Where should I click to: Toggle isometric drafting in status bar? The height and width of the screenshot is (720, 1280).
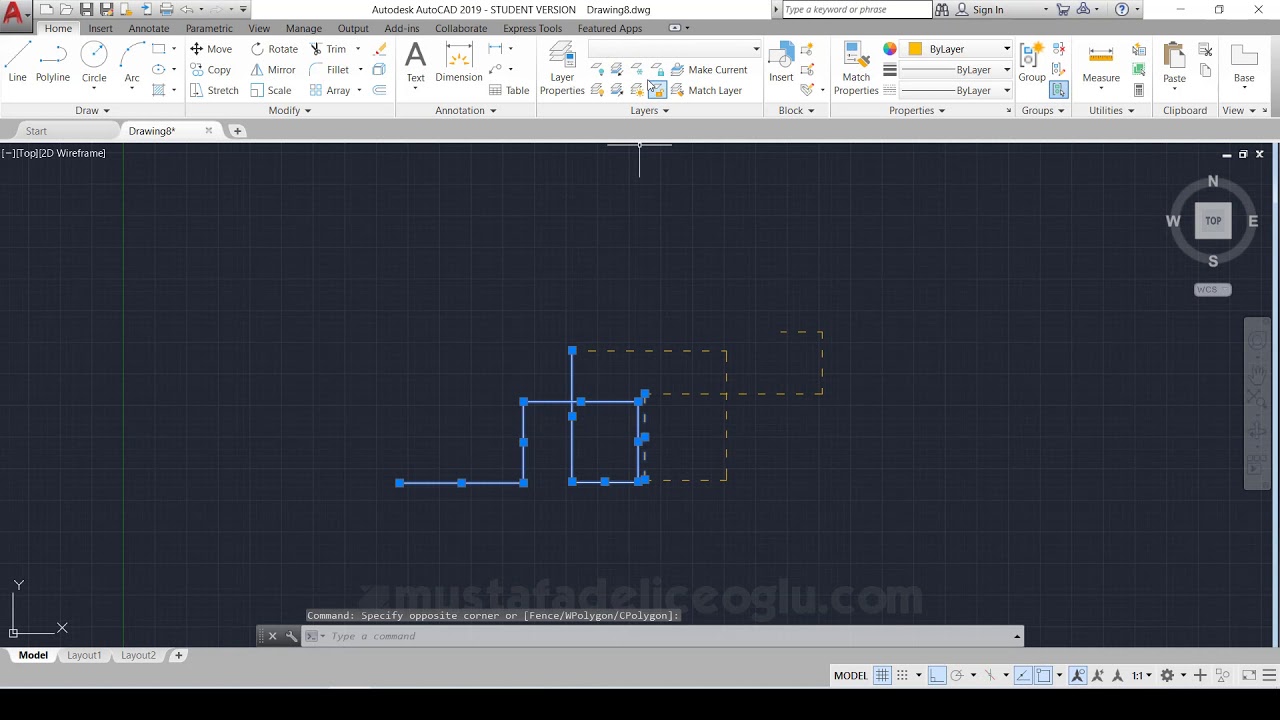pos(991,676)
